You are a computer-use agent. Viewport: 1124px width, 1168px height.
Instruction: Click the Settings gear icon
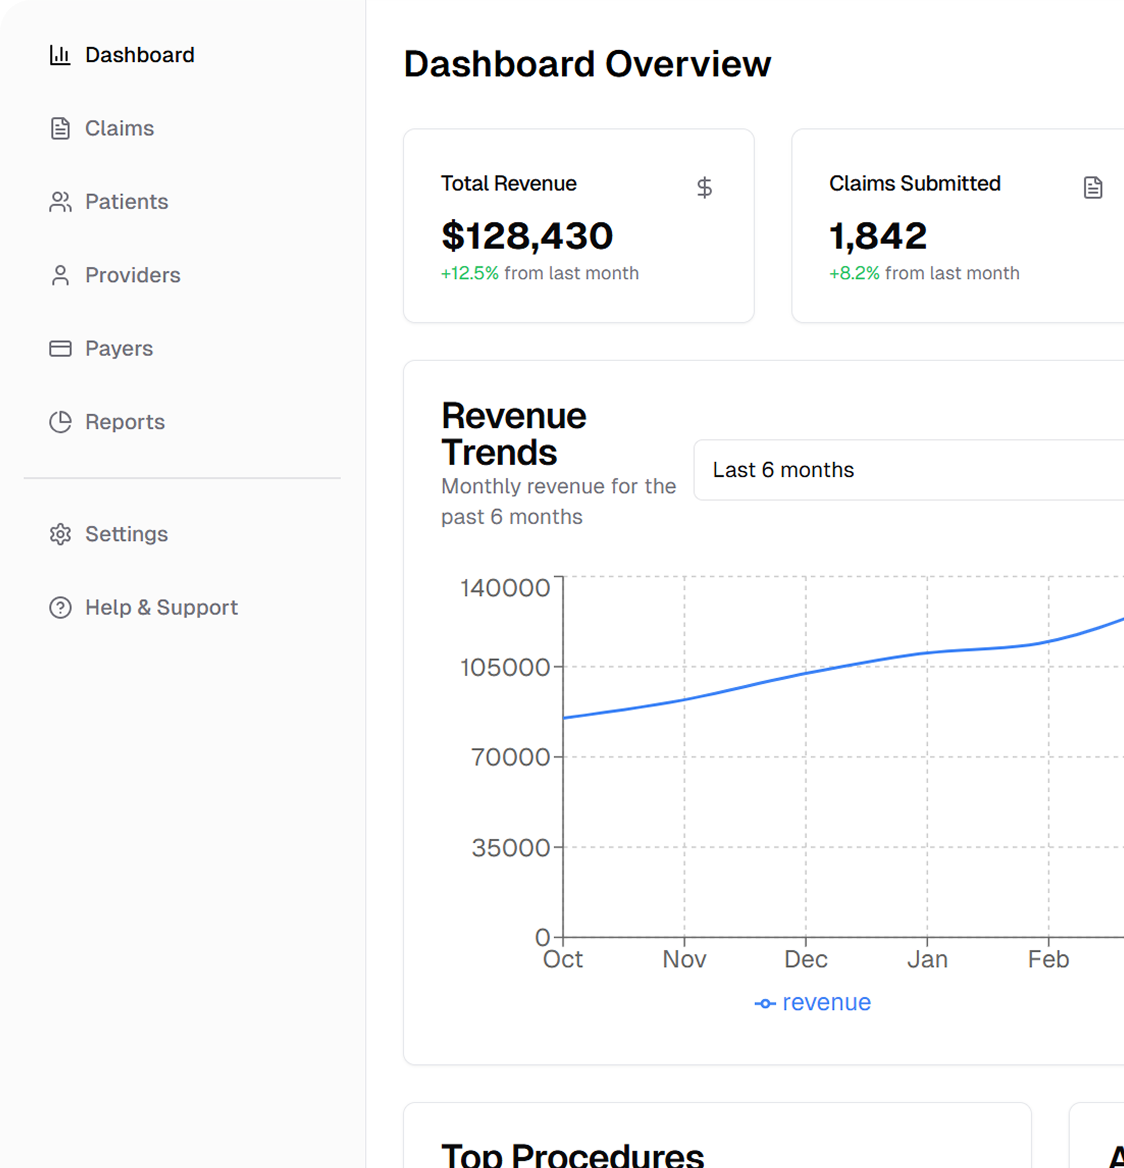60,534
